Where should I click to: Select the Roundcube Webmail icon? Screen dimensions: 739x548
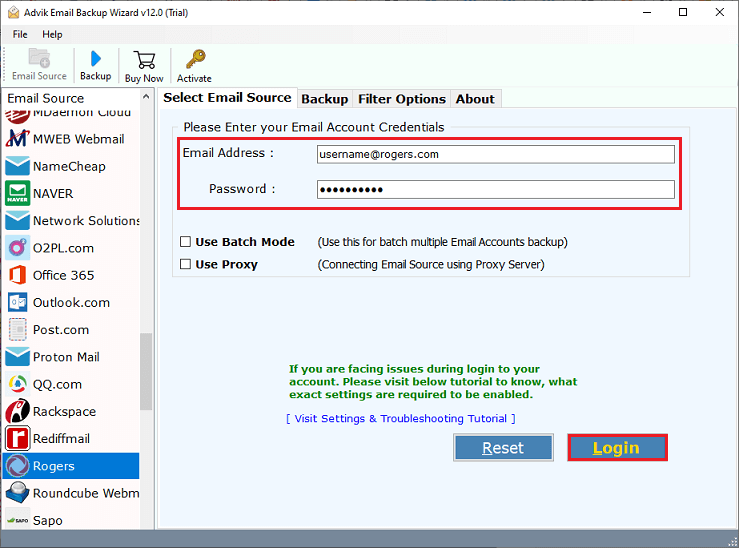17,493
